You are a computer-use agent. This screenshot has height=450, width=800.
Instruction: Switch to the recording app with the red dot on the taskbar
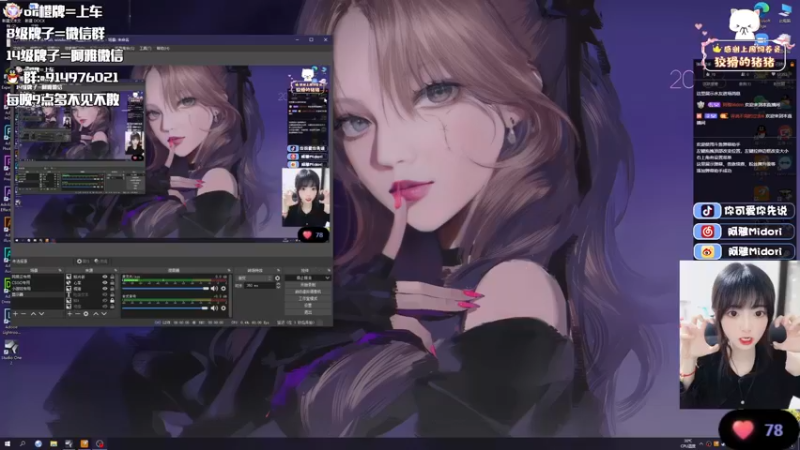pyautogui.click(x=99, y=444)
